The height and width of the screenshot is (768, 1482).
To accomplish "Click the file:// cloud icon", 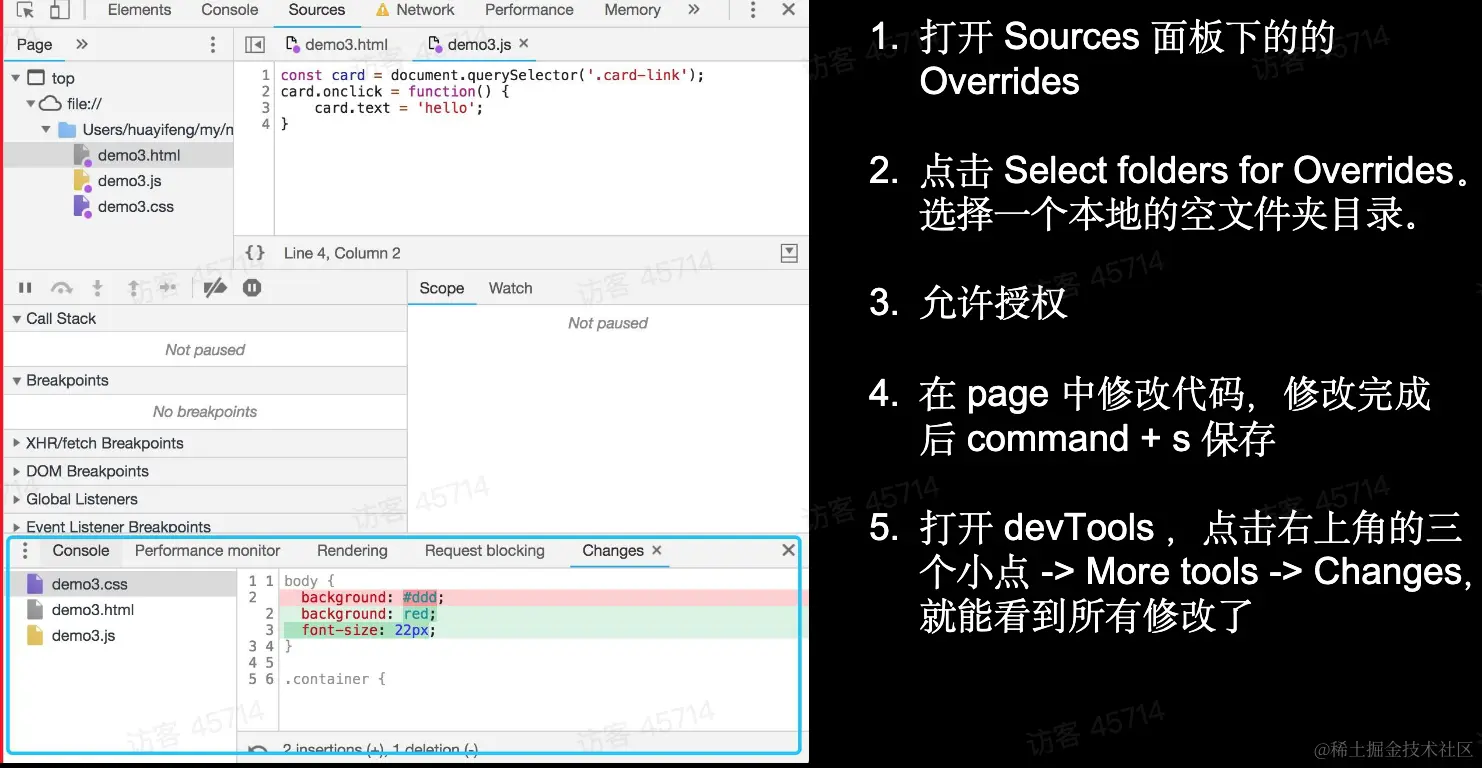I will pos(50,104).
